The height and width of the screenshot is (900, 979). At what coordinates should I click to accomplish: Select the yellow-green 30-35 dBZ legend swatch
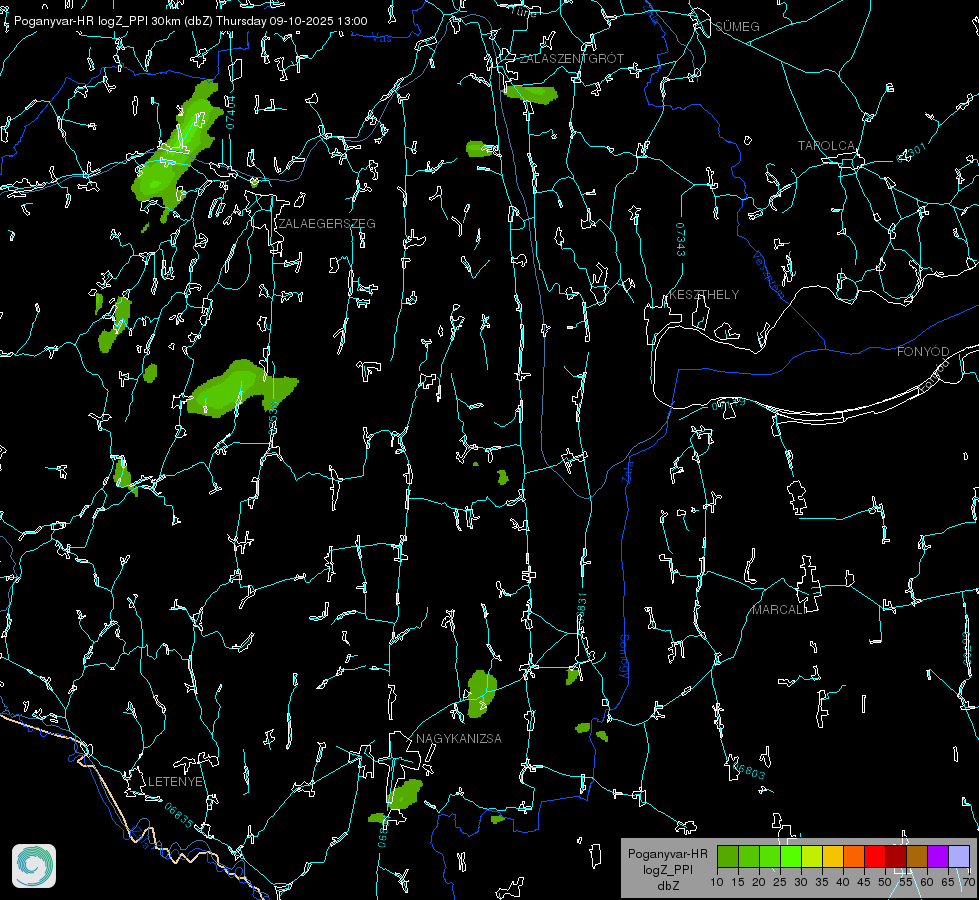click(x=812, y=856)
